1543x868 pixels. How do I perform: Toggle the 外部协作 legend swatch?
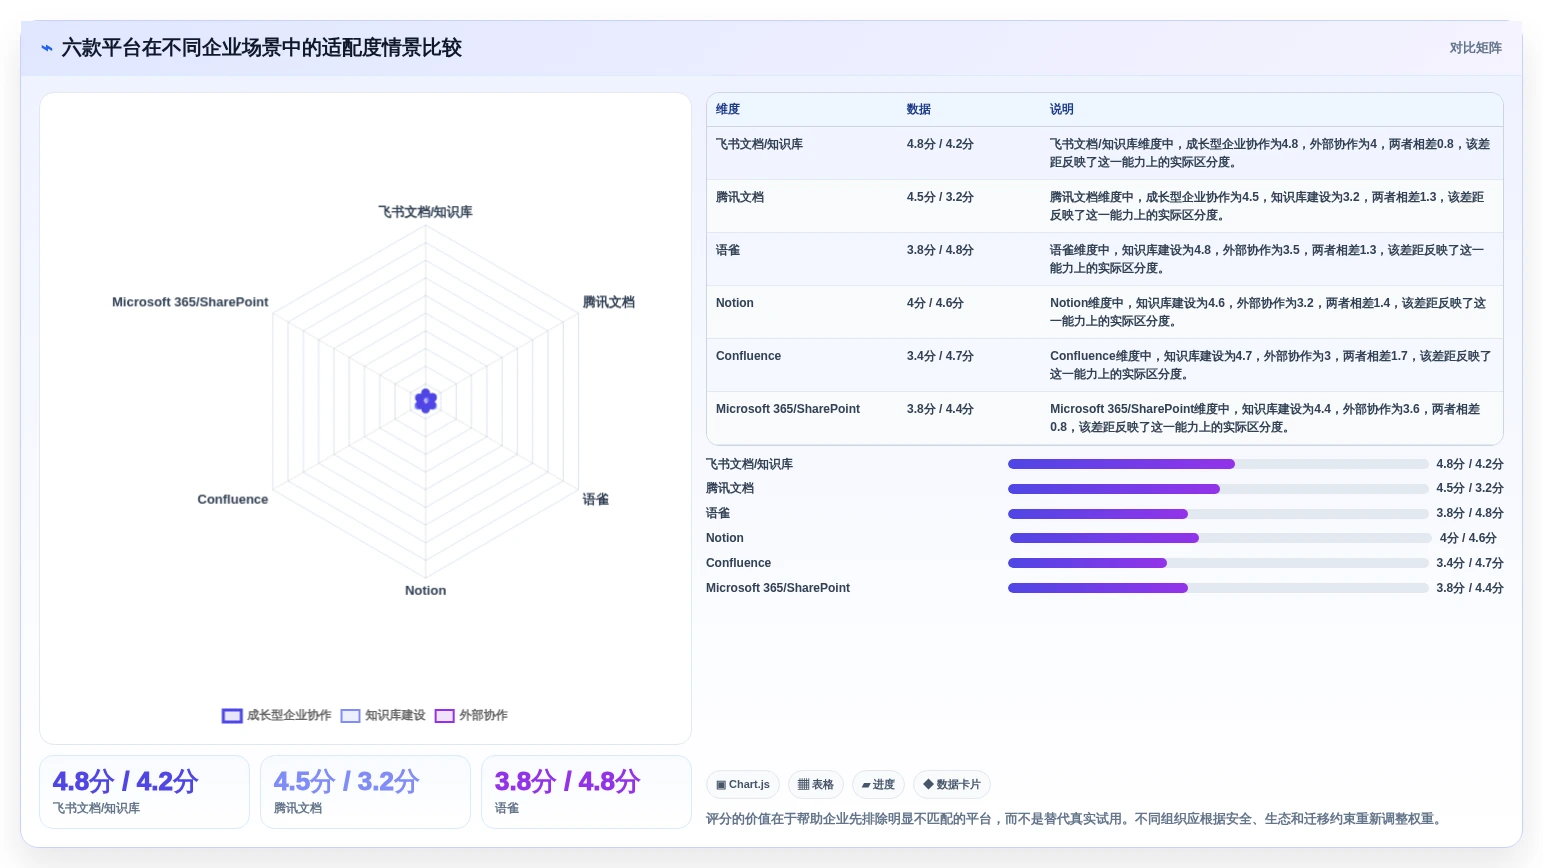pos(445,716)
